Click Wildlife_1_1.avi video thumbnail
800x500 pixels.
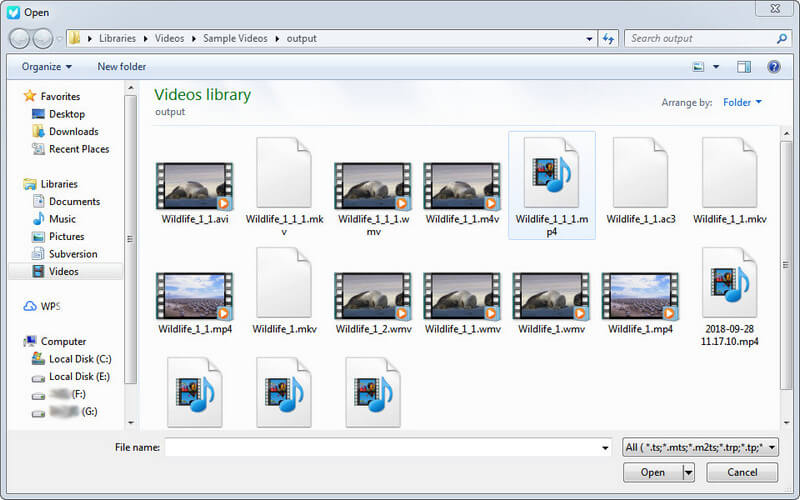coord(195,187)
